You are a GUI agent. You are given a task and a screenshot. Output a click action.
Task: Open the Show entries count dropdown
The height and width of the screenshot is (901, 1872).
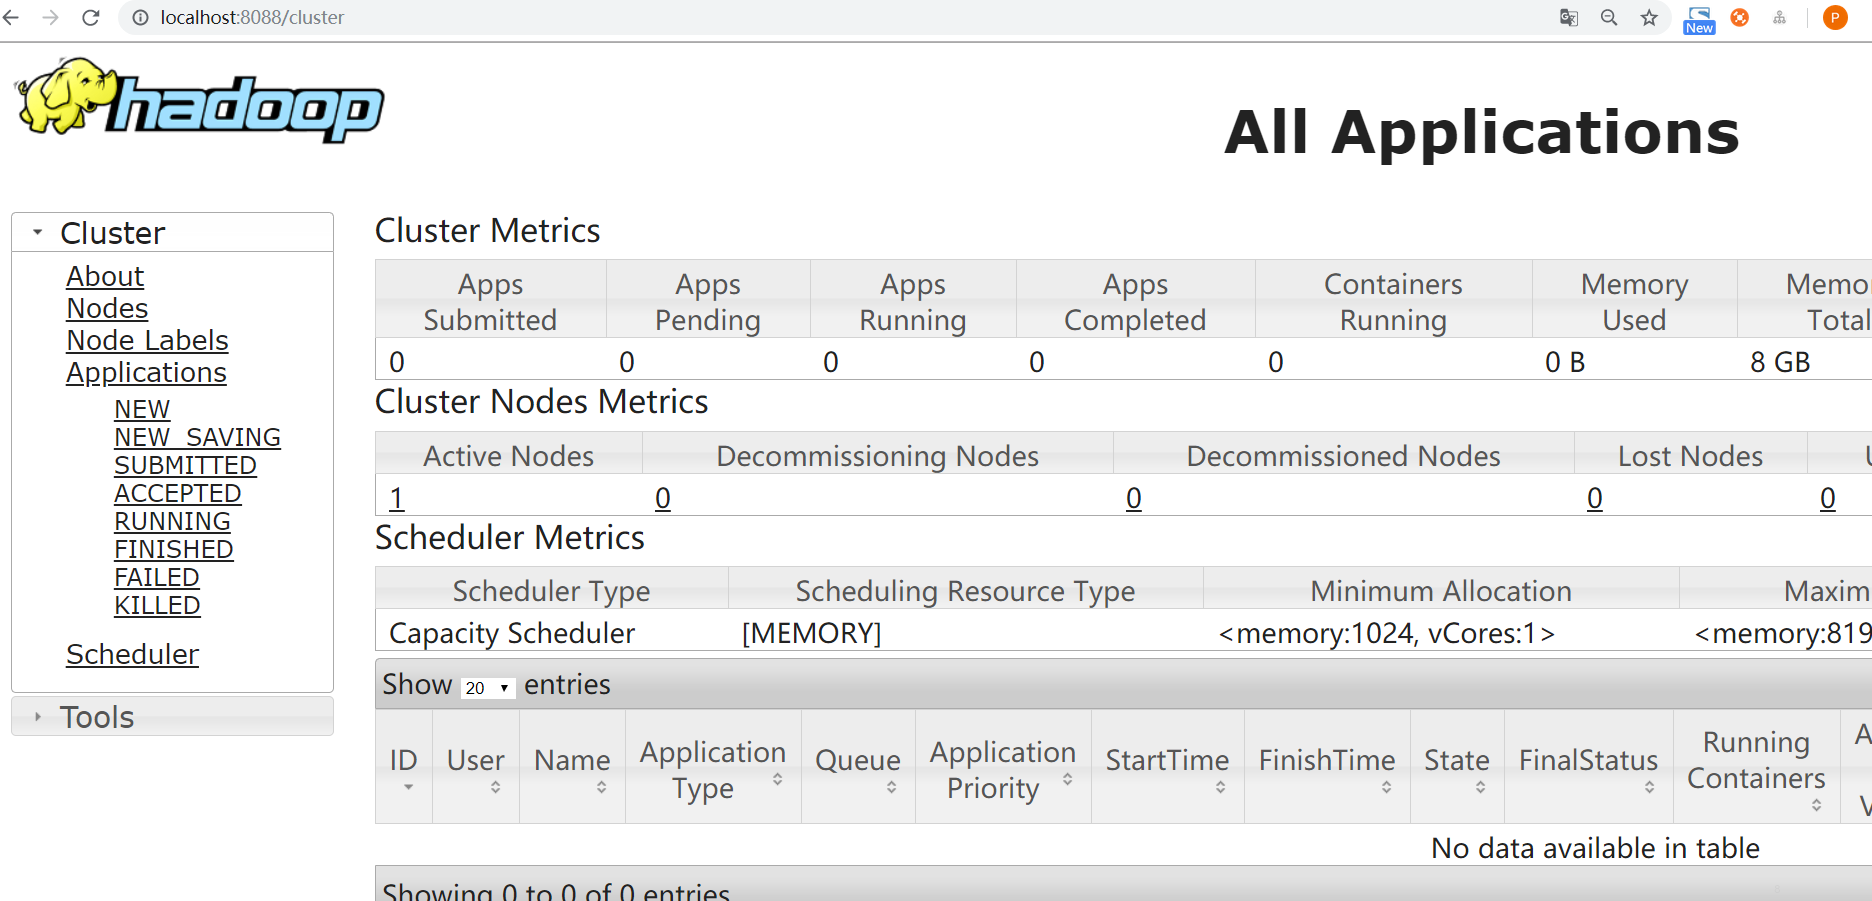click(x=488, y=687)
